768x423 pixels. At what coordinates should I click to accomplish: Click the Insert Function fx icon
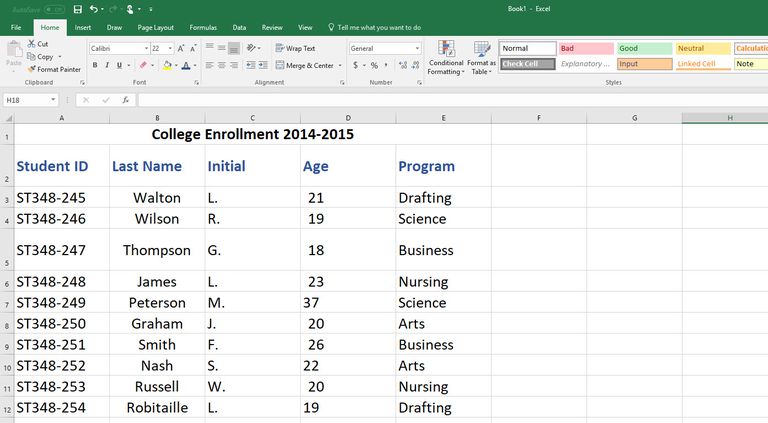pos(125,100)
